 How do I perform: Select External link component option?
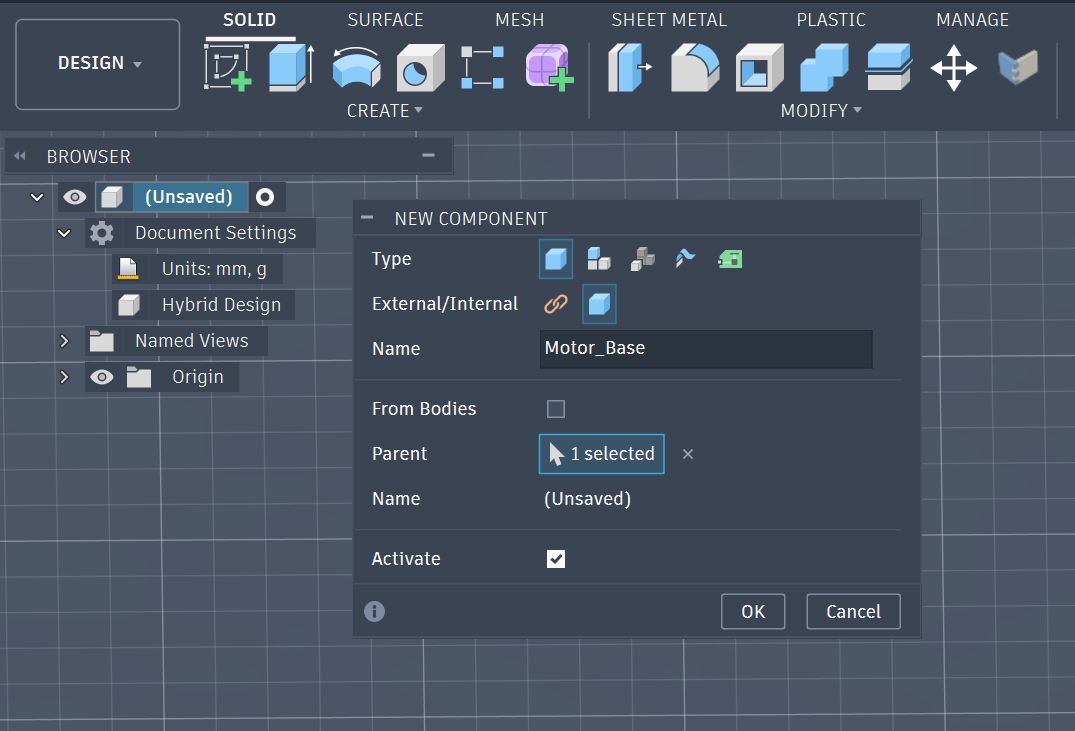coord(555,304)
